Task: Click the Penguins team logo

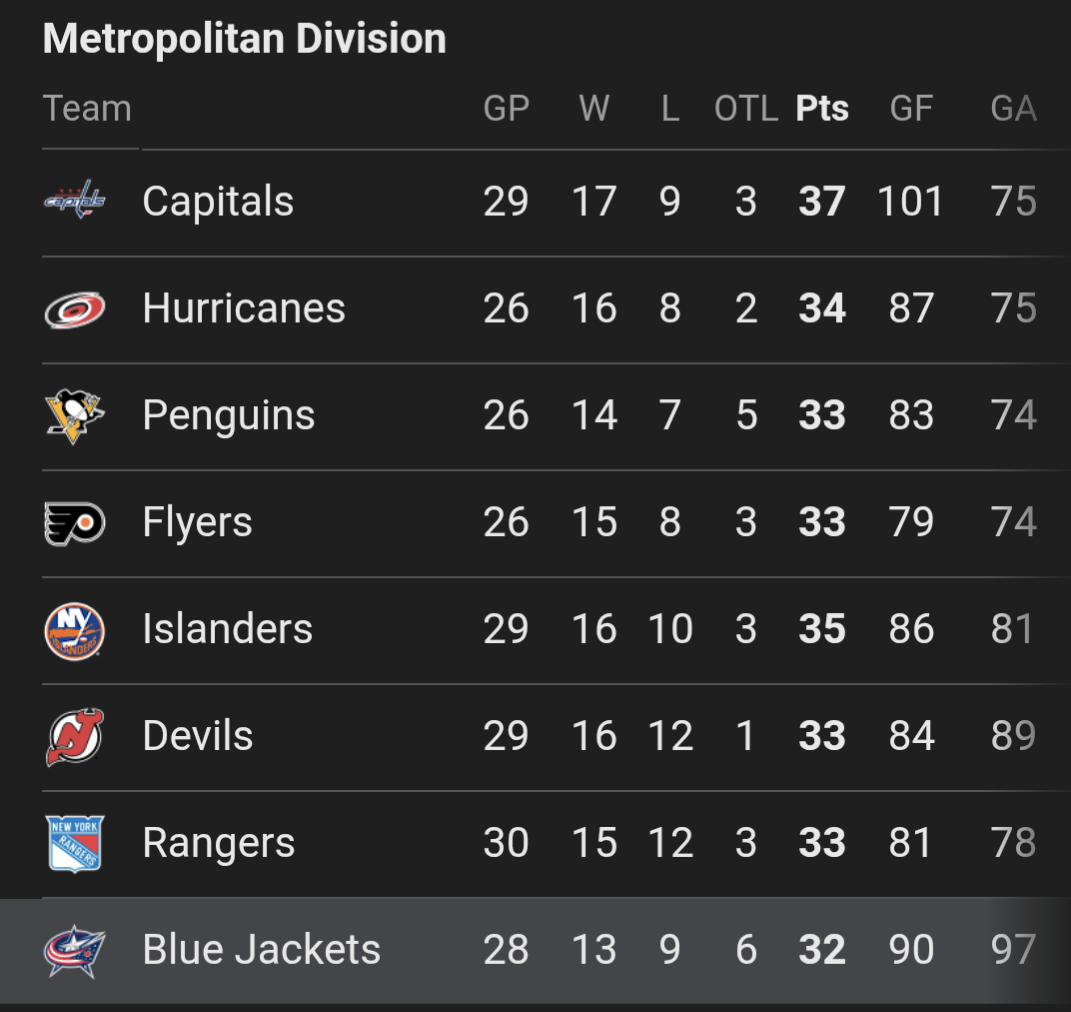Action: [75, 414]
